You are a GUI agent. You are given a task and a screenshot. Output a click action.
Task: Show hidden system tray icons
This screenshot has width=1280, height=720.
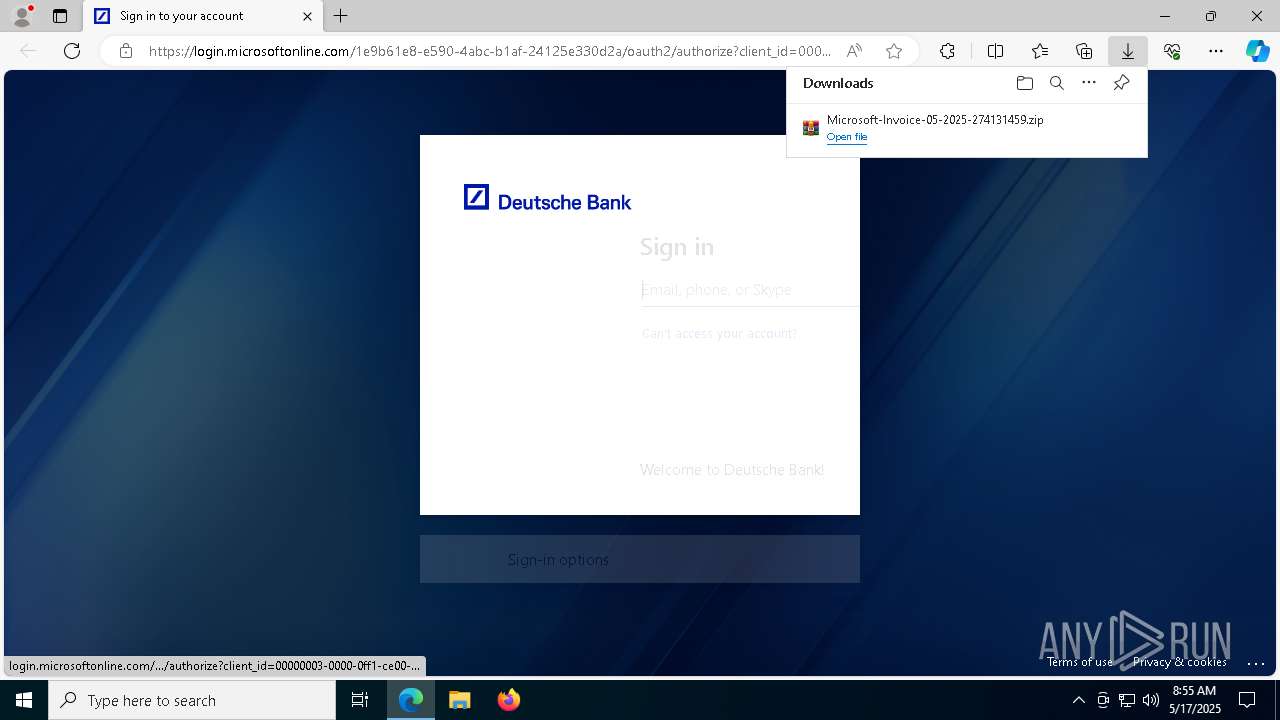[1078, 700]
